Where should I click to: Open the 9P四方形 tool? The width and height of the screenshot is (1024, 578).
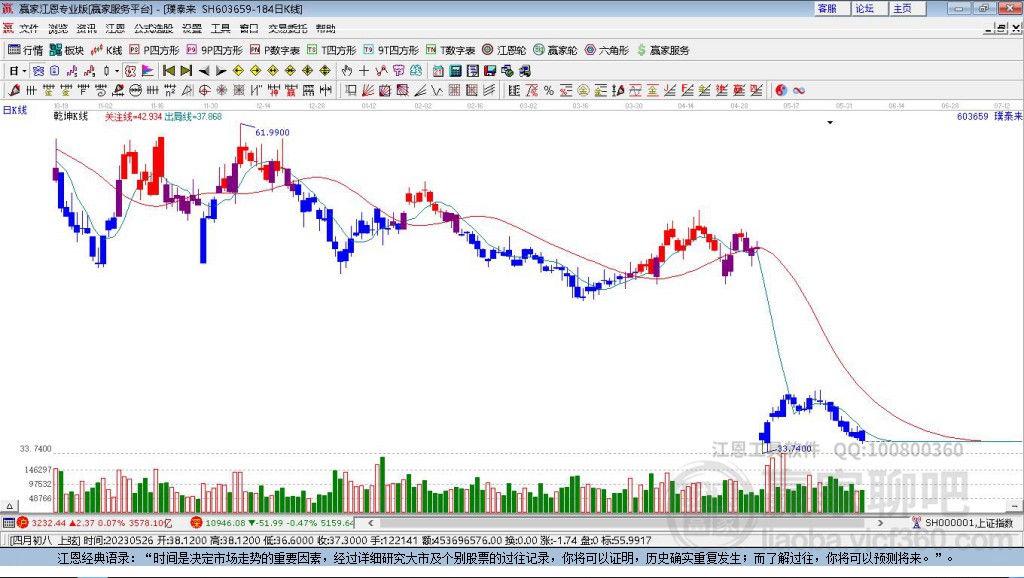214,50
